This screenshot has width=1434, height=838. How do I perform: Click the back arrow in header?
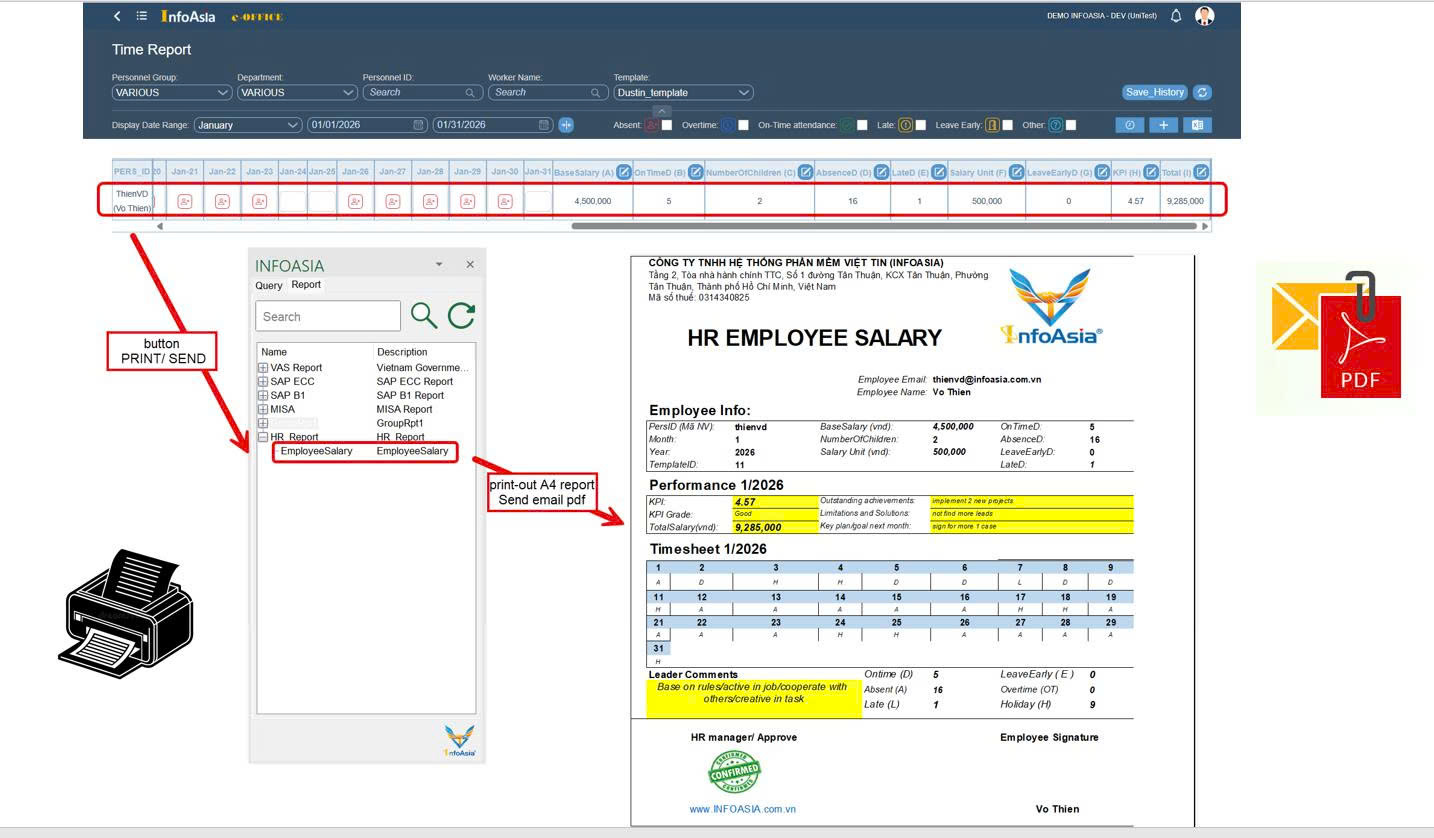point(117,16)
